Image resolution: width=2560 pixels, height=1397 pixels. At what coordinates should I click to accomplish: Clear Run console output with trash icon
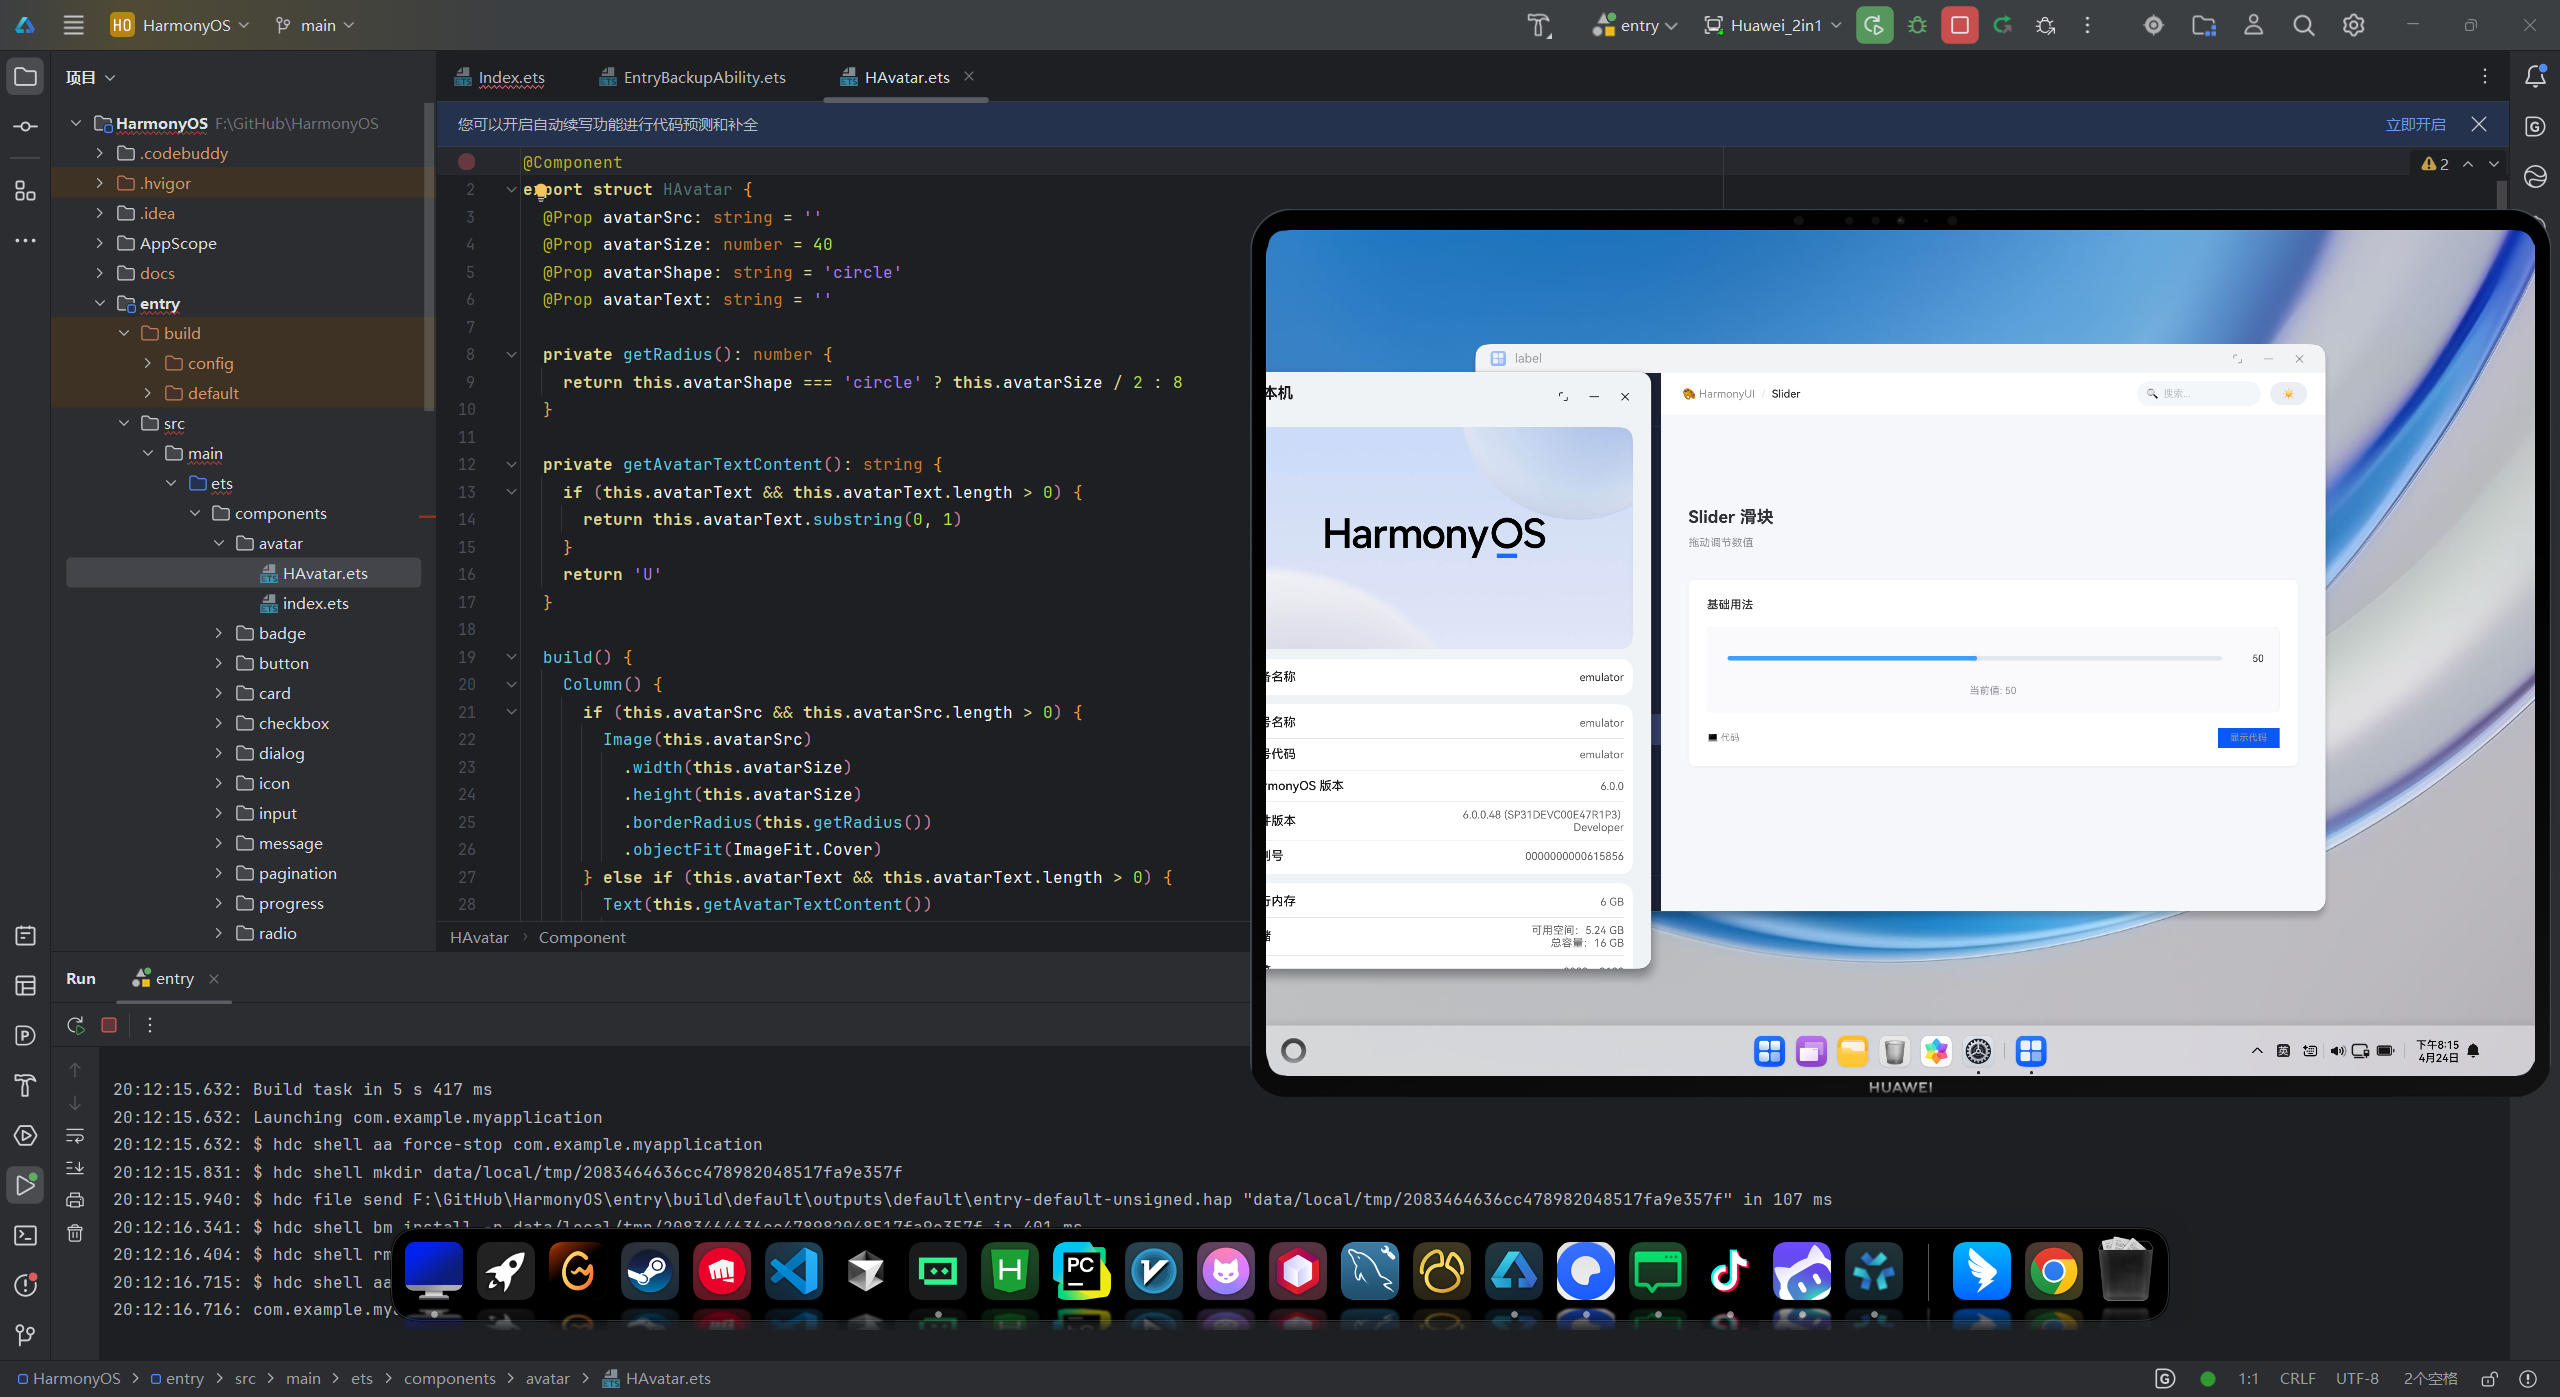[x=75, y=1233]
